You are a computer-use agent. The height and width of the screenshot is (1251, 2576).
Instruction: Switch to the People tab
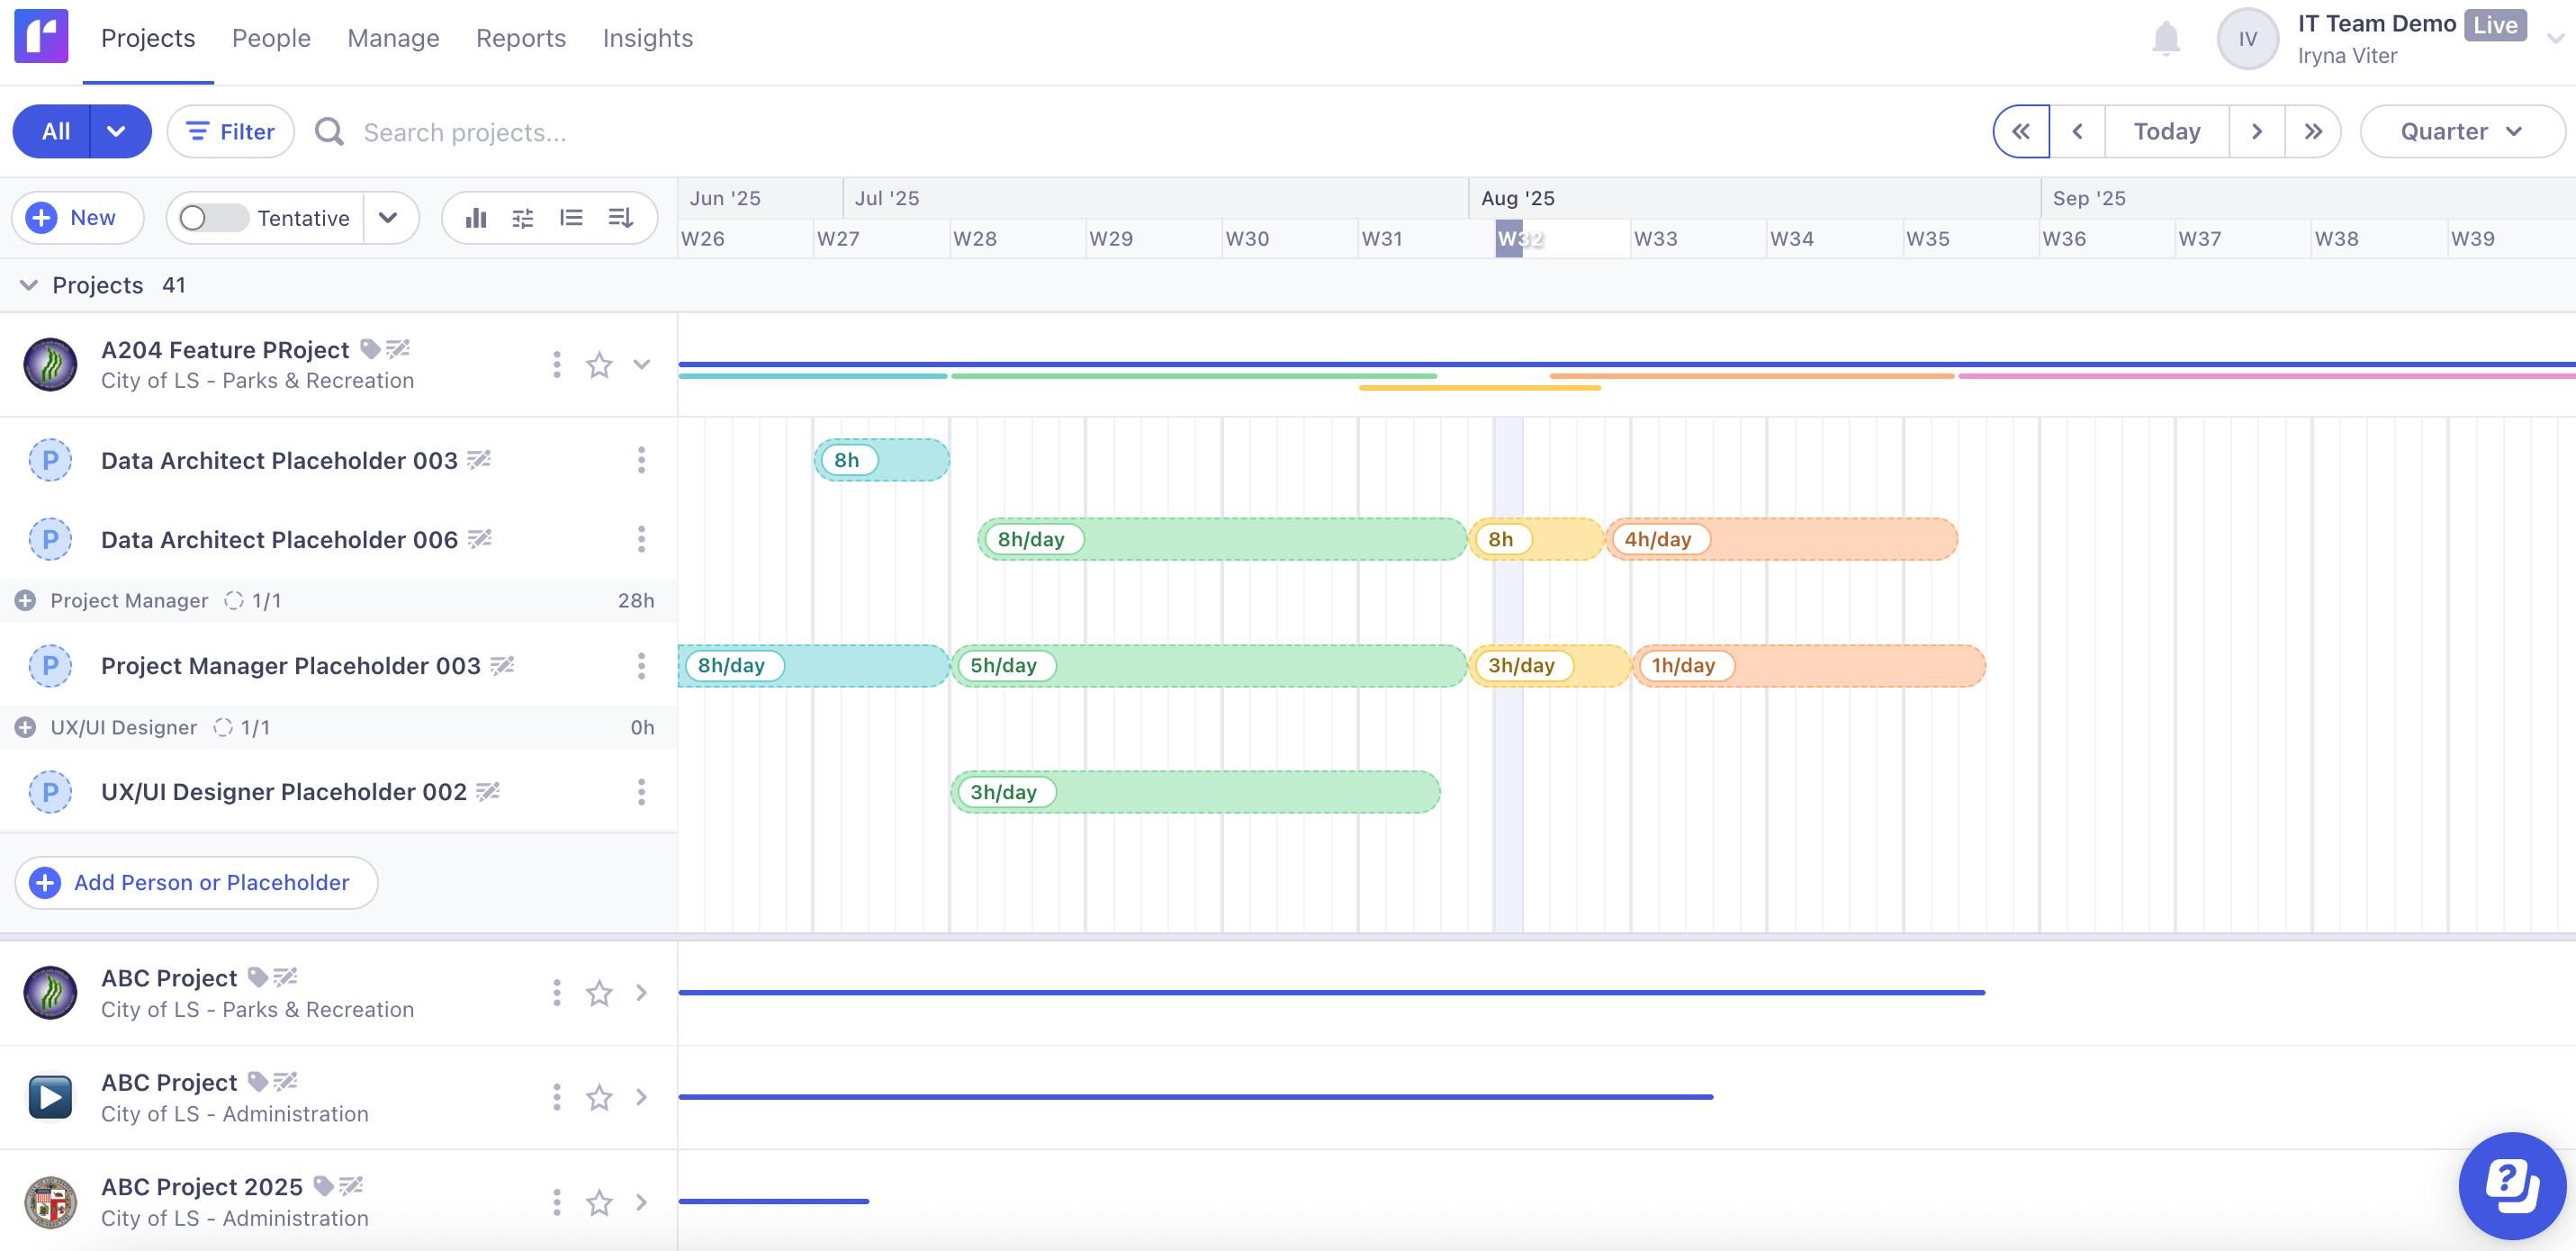271,38
